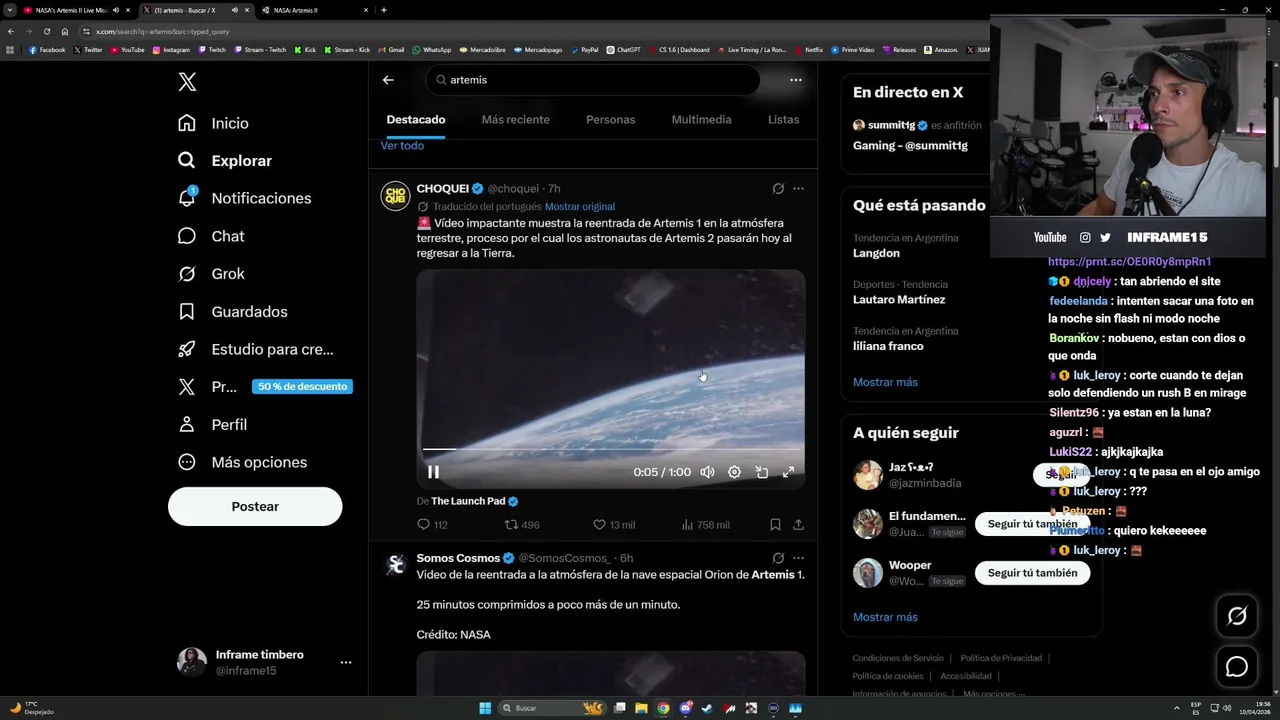
Task: Open video settings gear
Action: 734,472
